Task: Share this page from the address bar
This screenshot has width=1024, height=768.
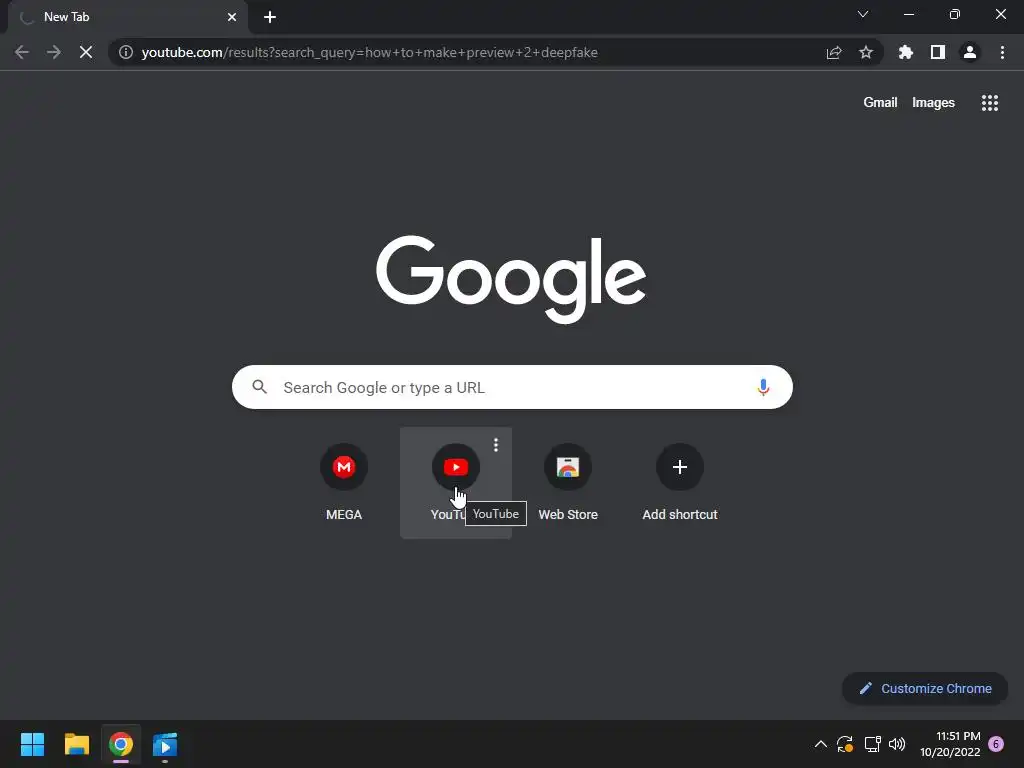Action: point(834,52)
